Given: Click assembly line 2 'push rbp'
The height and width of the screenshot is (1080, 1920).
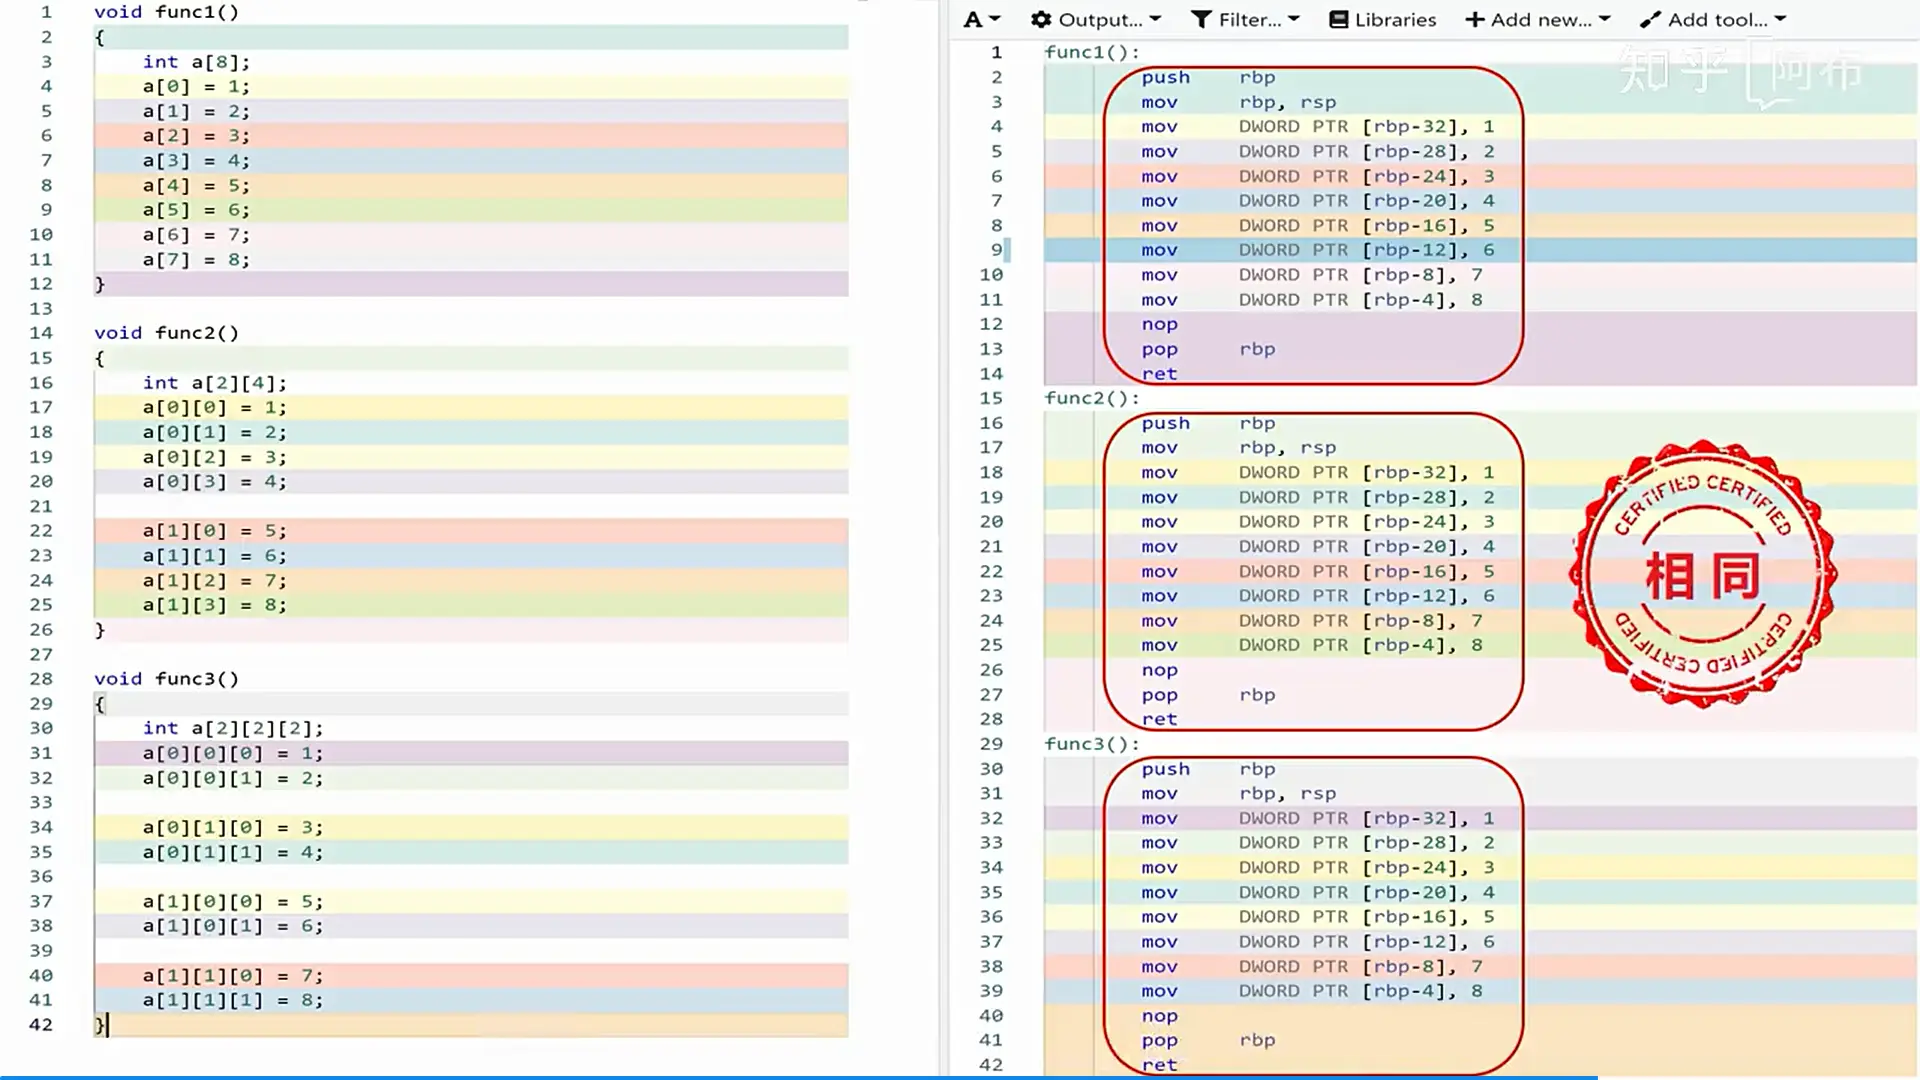Looking at the screenshot, I should [1208, 77].
